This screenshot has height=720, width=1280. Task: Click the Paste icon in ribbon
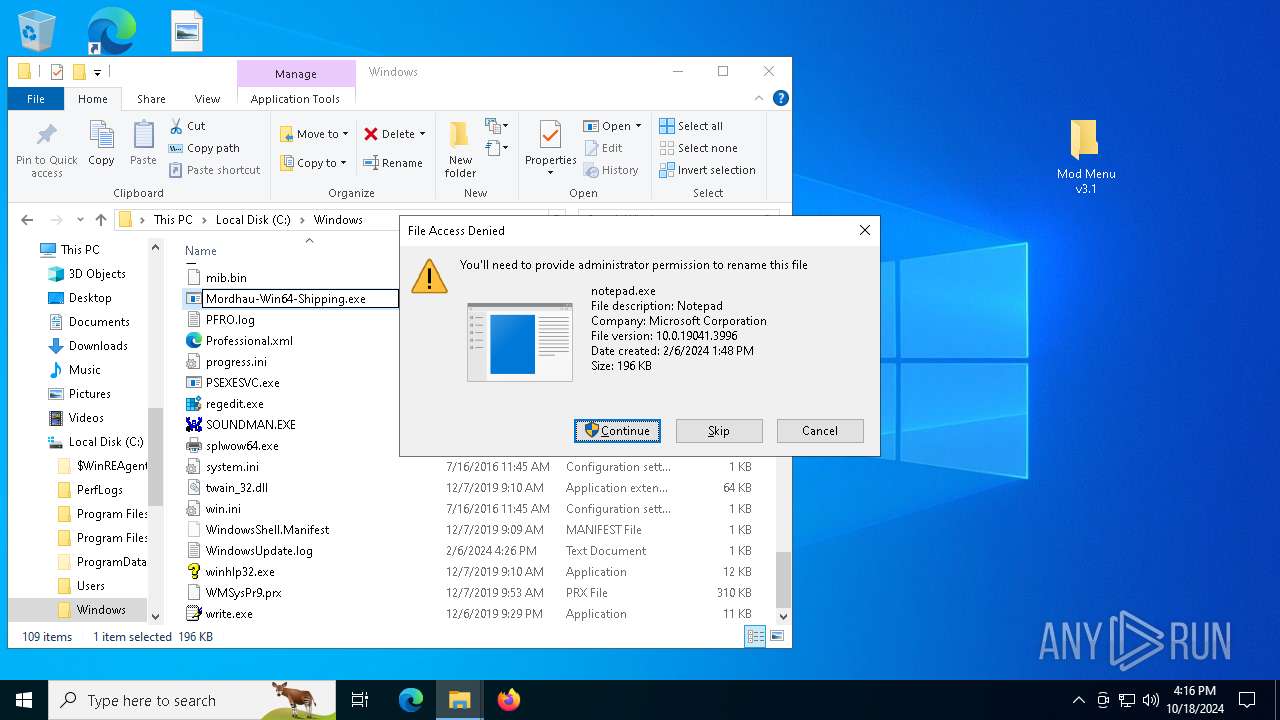point(143,135)
